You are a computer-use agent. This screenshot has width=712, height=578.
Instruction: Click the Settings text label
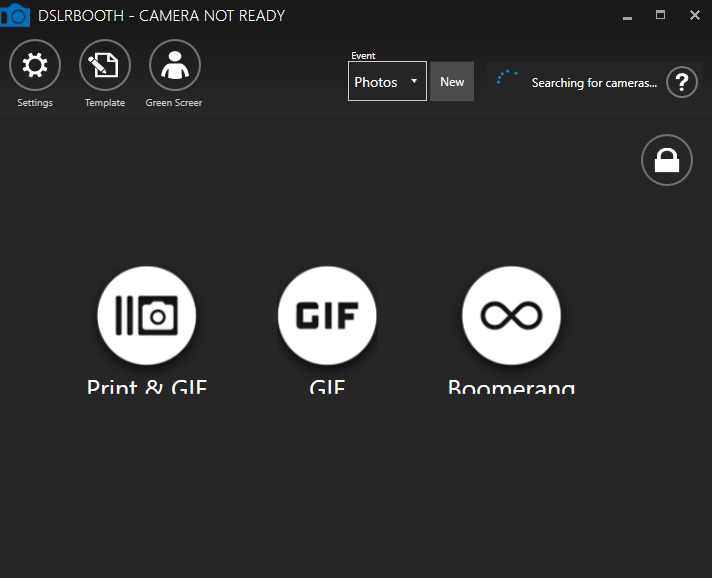click(x=35, y=103)
